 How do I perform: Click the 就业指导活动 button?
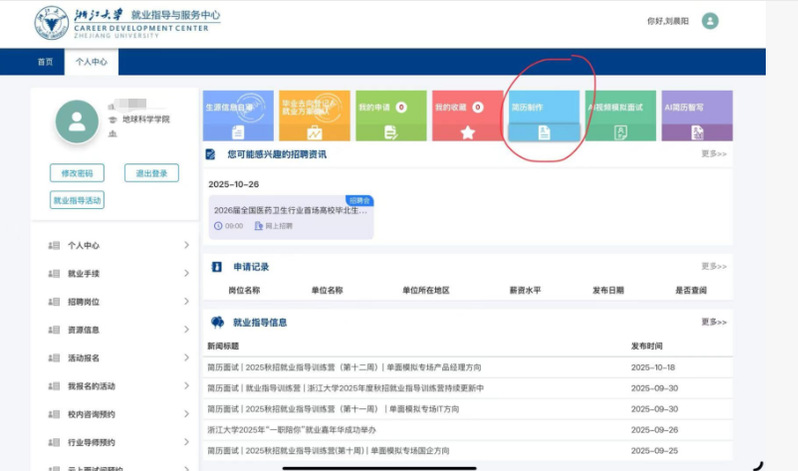[x=77, y=200]
